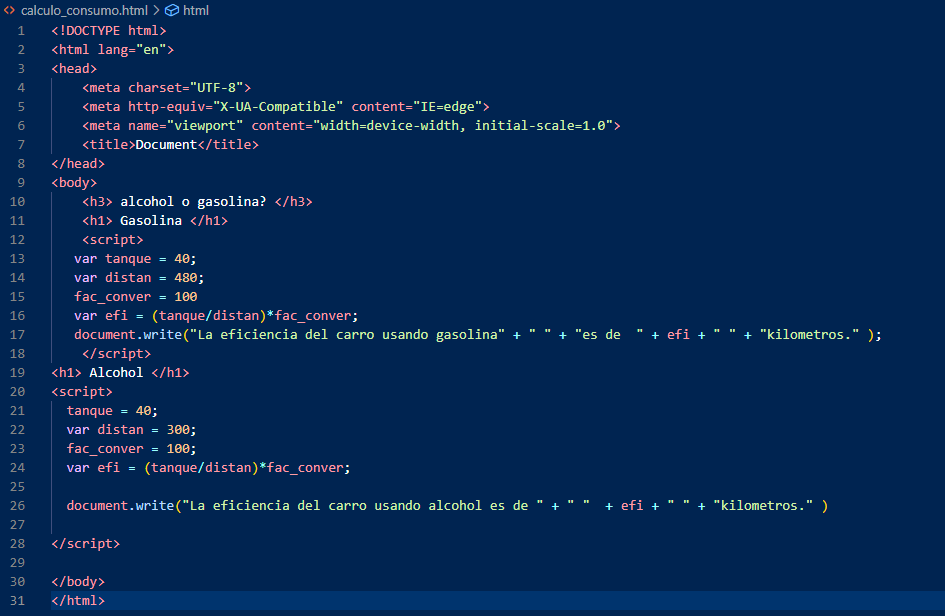Viewport: 945px width, 616px height.
Task: Click "var tanque = 40;" on line 13
Action: pyautogui.click(x=136, y=259)
